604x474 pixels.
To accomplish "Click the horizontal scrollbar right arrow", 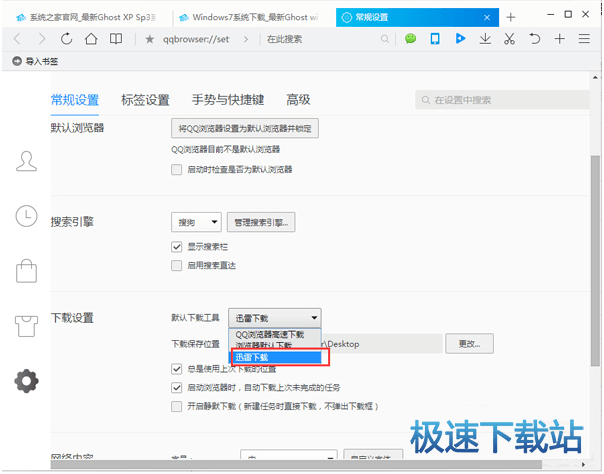I will pos(584,465).
